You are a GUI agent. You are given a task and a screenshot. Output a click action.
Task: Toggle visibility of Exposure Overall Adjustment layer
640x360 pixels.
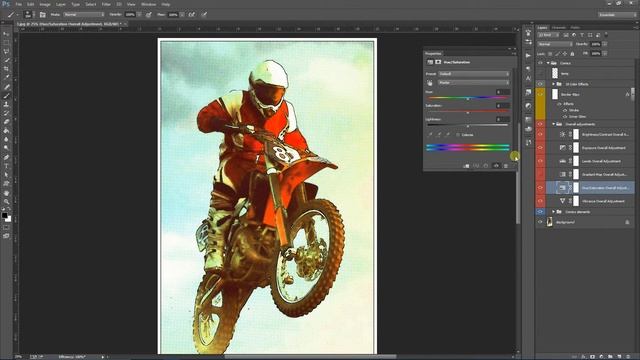[x=540, y=147]
